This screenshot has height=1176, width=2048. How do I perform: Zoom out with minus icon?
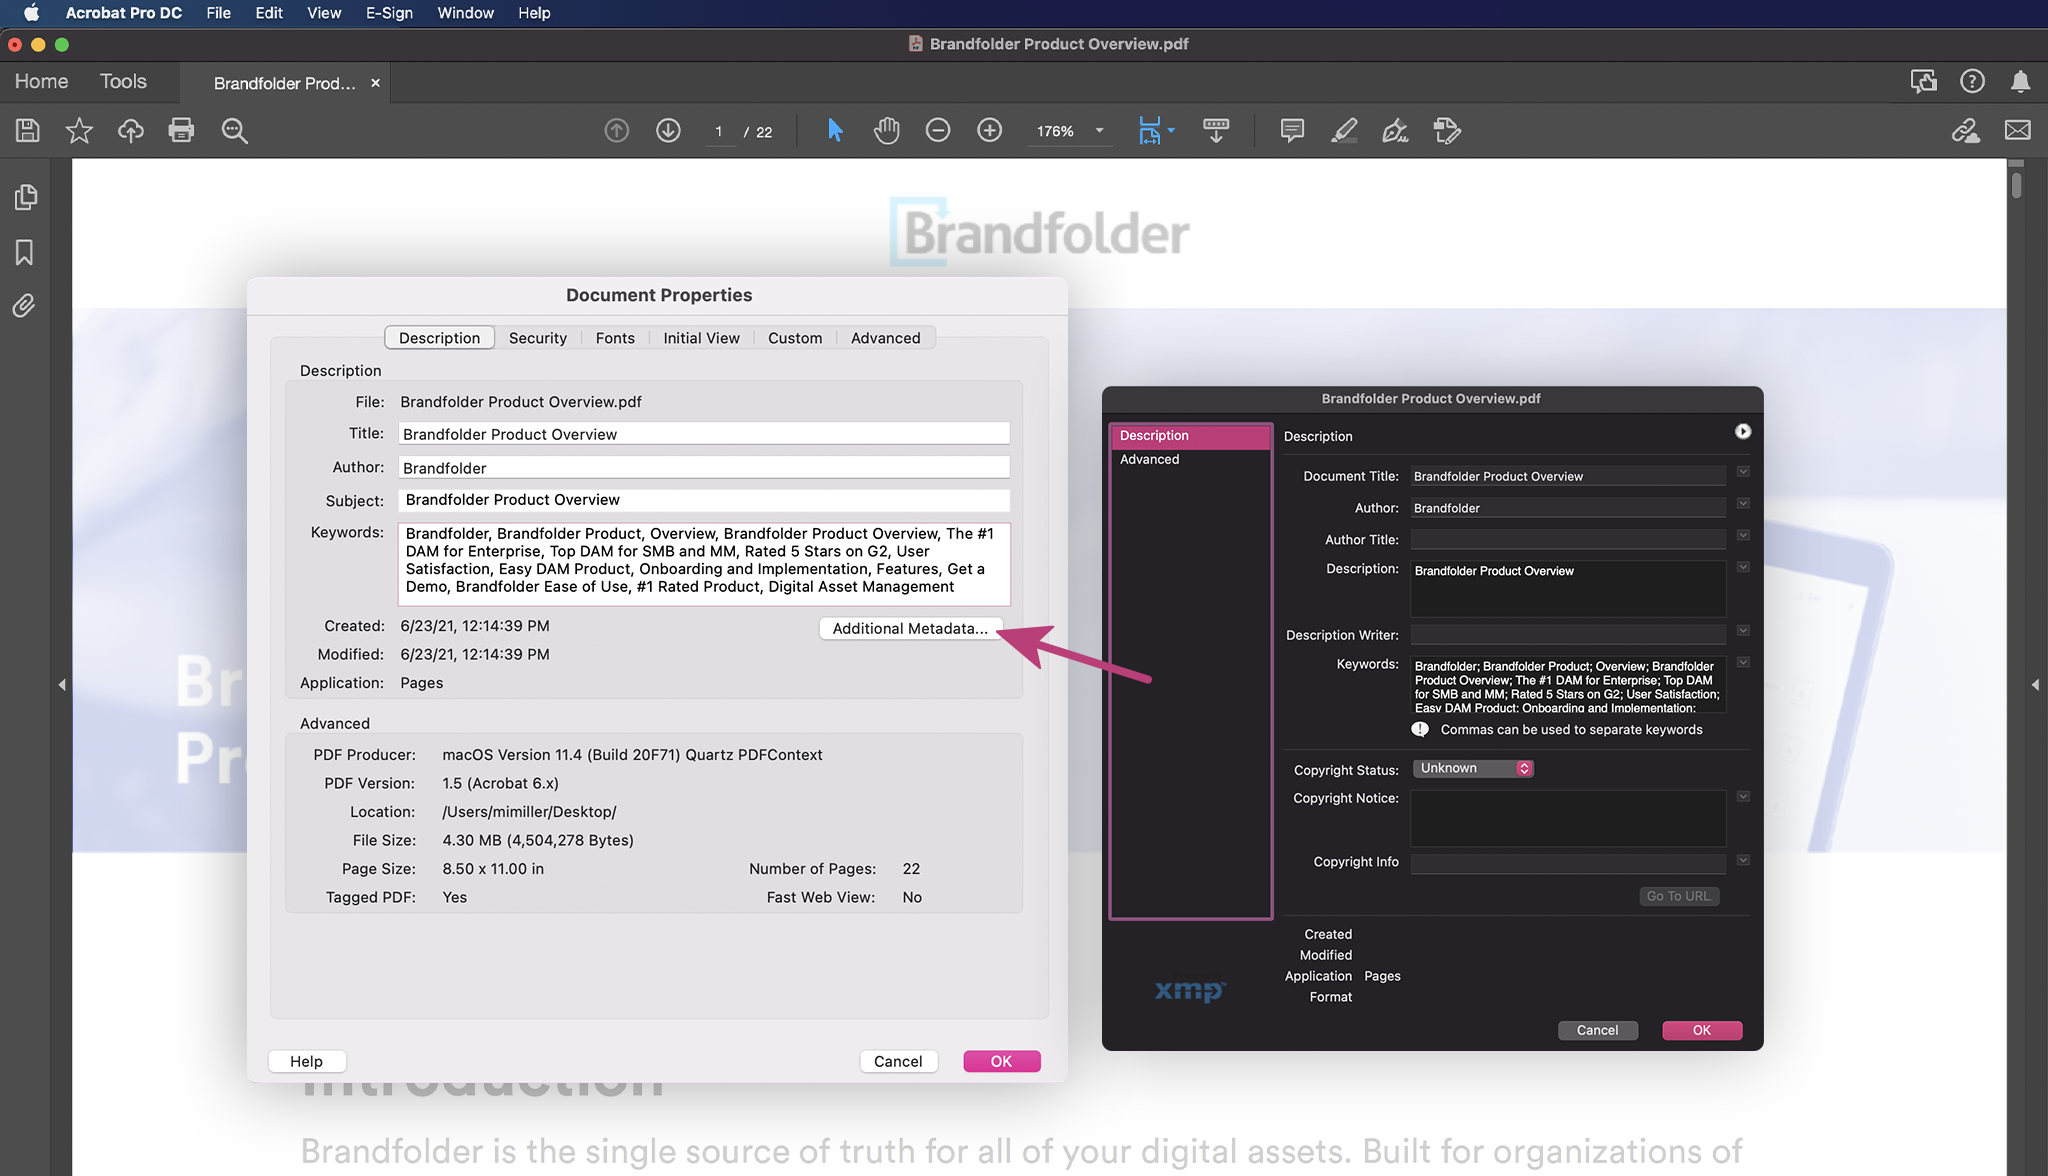(938, 130)
